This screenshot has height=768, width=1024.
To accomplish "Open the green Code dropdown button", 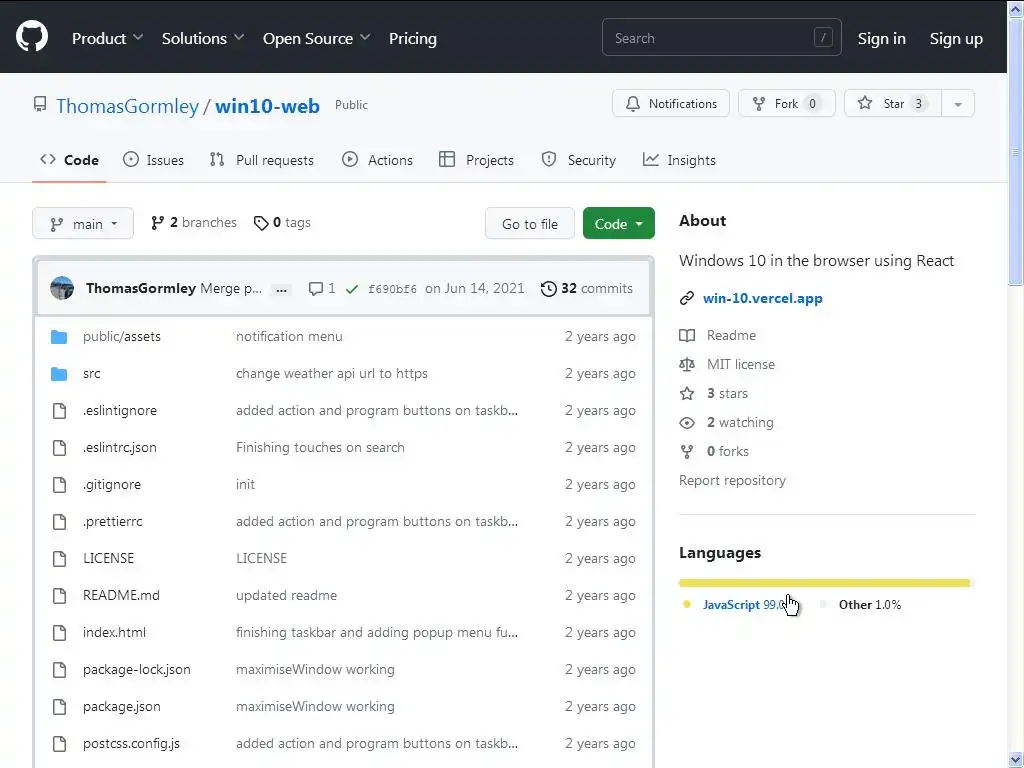I will (618, 223).
